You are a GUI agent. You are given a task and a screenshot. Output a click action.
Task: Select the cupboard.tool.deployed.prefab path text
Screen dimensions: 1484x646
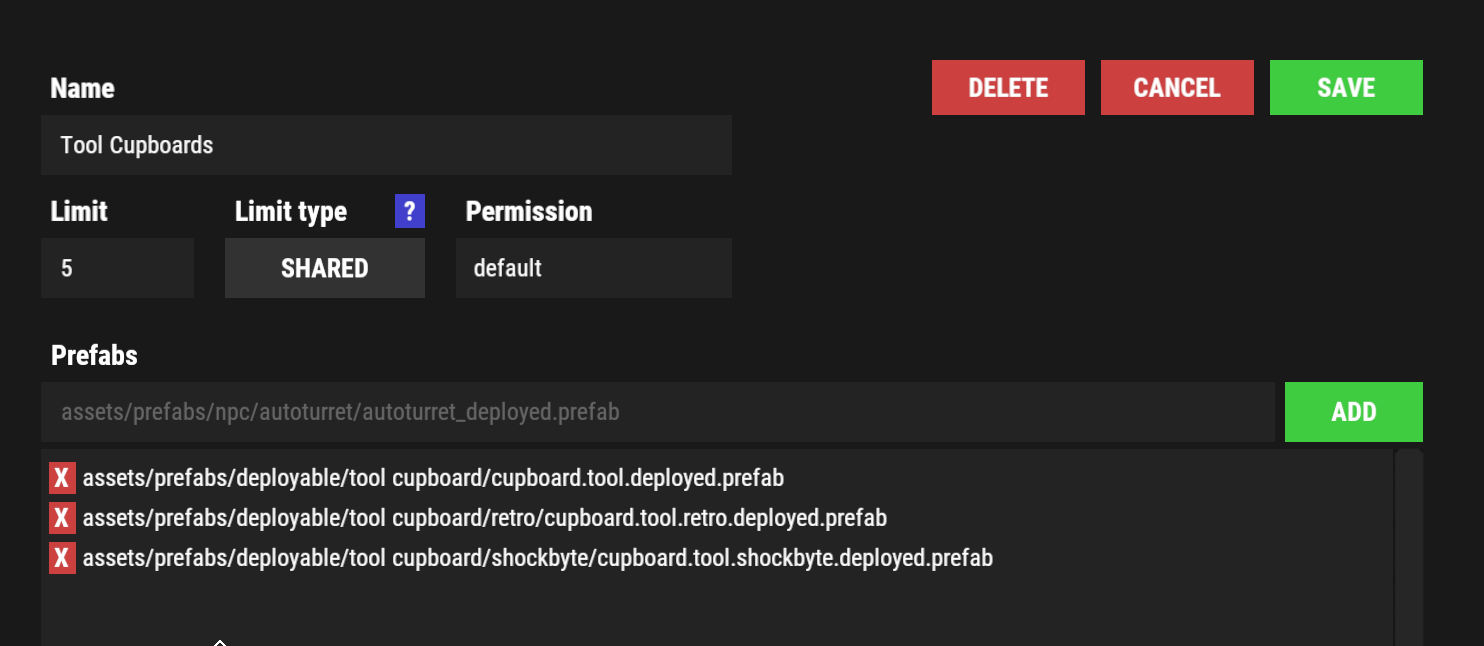433,478
